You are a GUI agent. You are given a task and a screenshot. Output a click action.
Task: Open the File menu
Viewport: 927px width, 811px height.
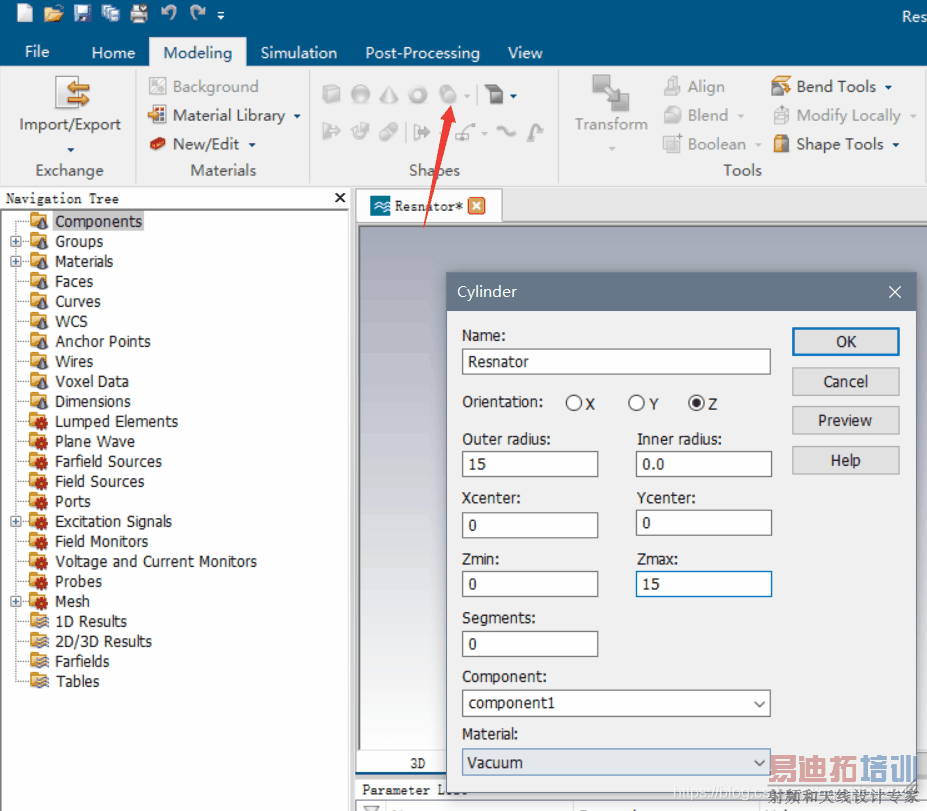[37, 51]
